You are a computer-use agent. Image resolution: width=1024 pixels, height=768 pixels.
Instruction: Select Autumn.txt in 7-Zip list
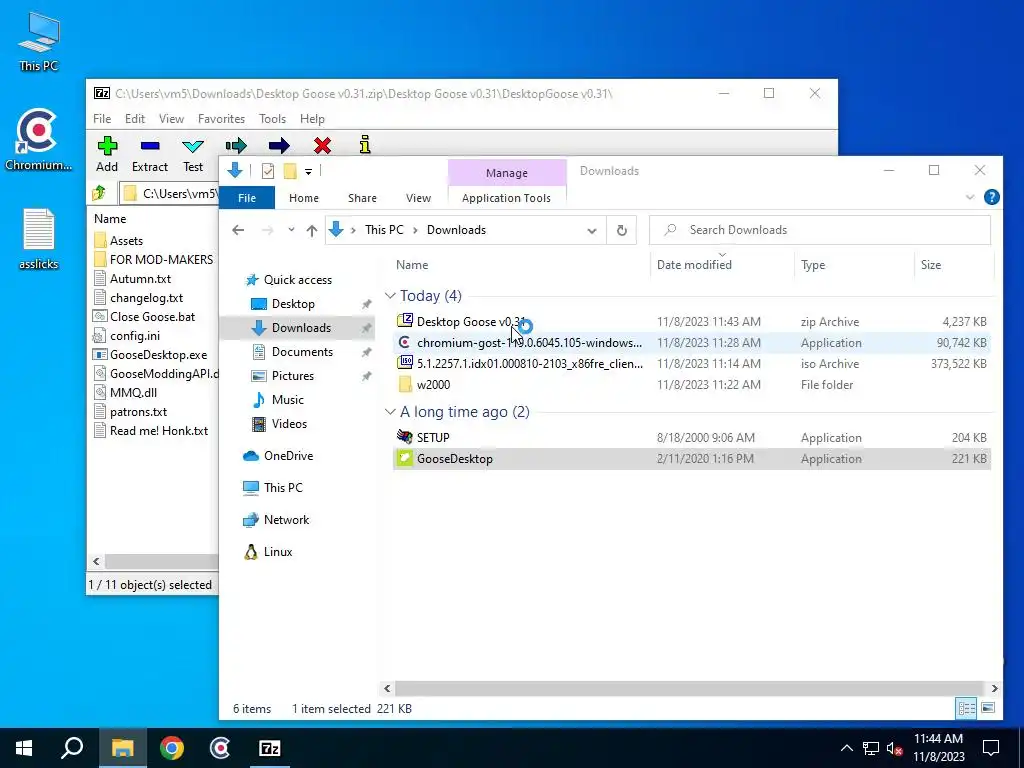pos(133,279)
